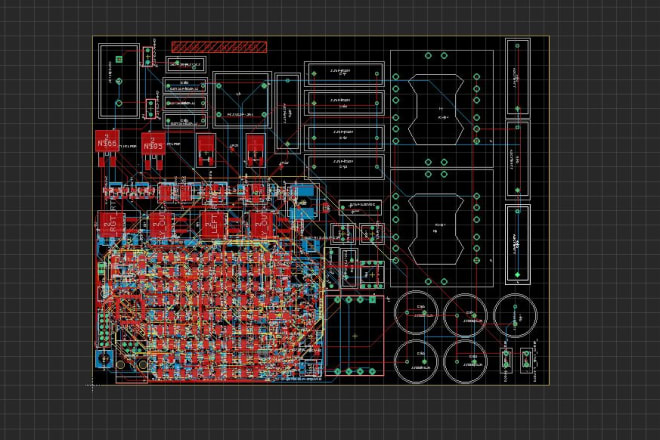Click the red pad labeled RGT
The height and width of the screenshot is (440, 660).
[x=112, y=224]
